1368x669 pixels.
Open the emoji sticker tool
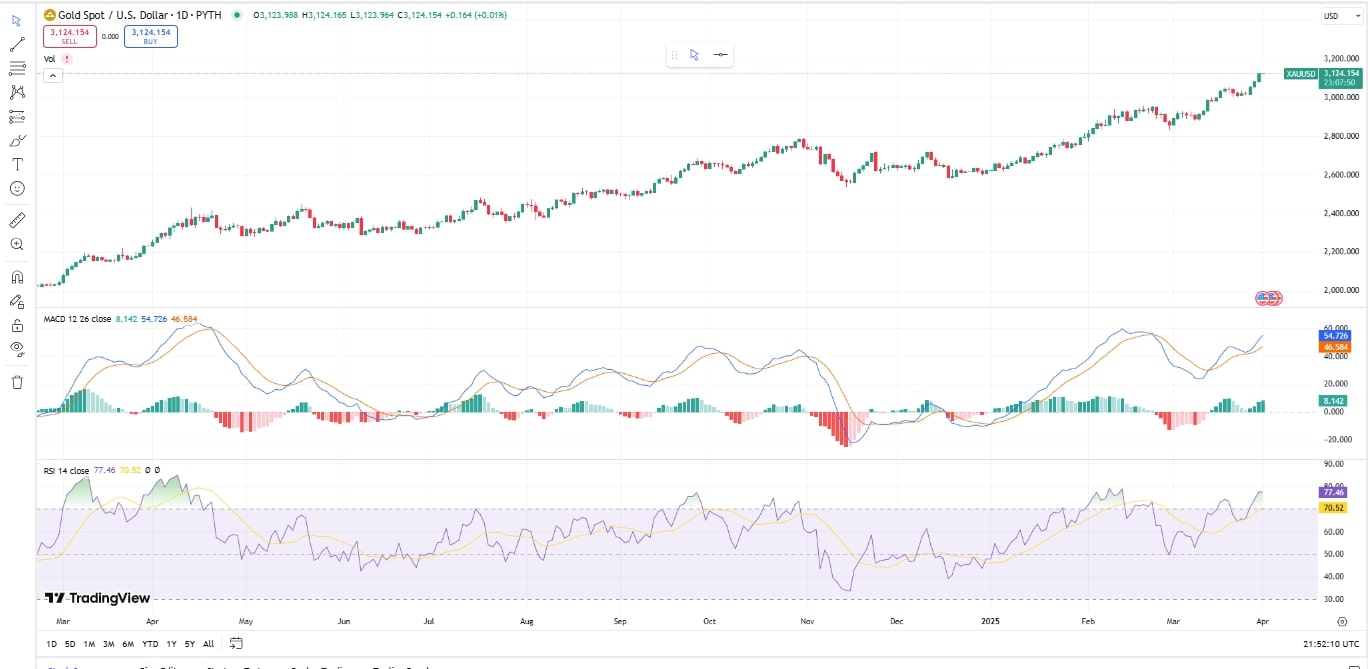(x=17, y=188)
